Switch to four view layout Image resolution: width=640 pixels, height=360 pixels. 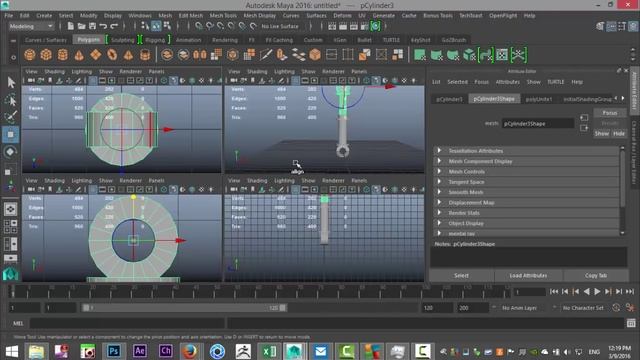pos(11,227)
